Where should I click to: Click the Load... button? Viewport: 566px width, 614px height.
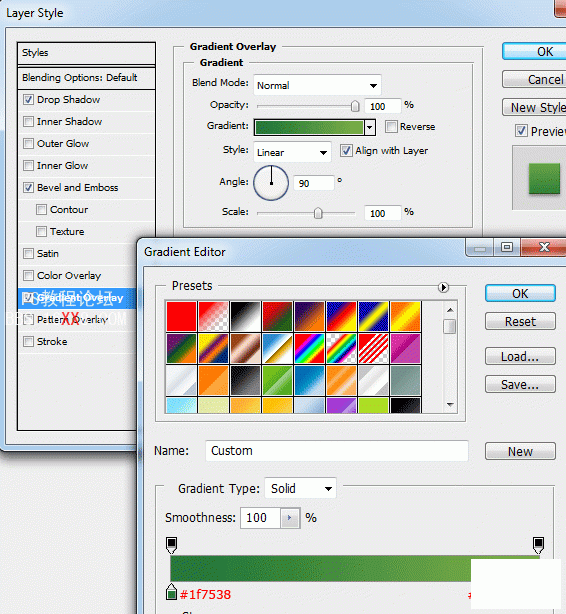(x=520, y=356)
